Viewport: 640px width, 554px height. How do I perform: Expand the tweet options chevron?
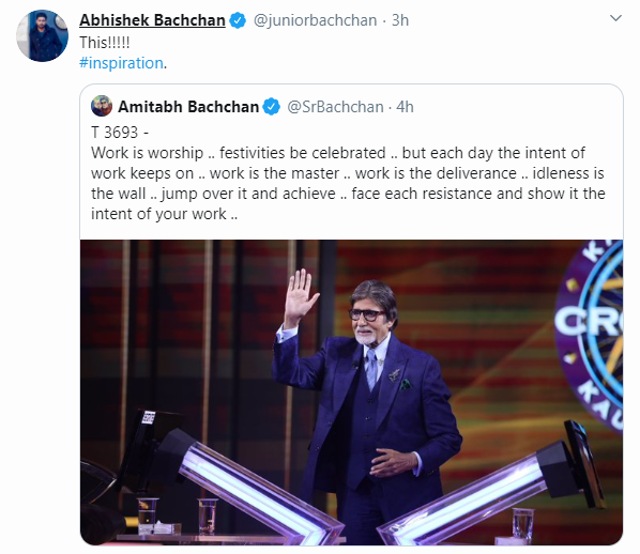point(616,18)
